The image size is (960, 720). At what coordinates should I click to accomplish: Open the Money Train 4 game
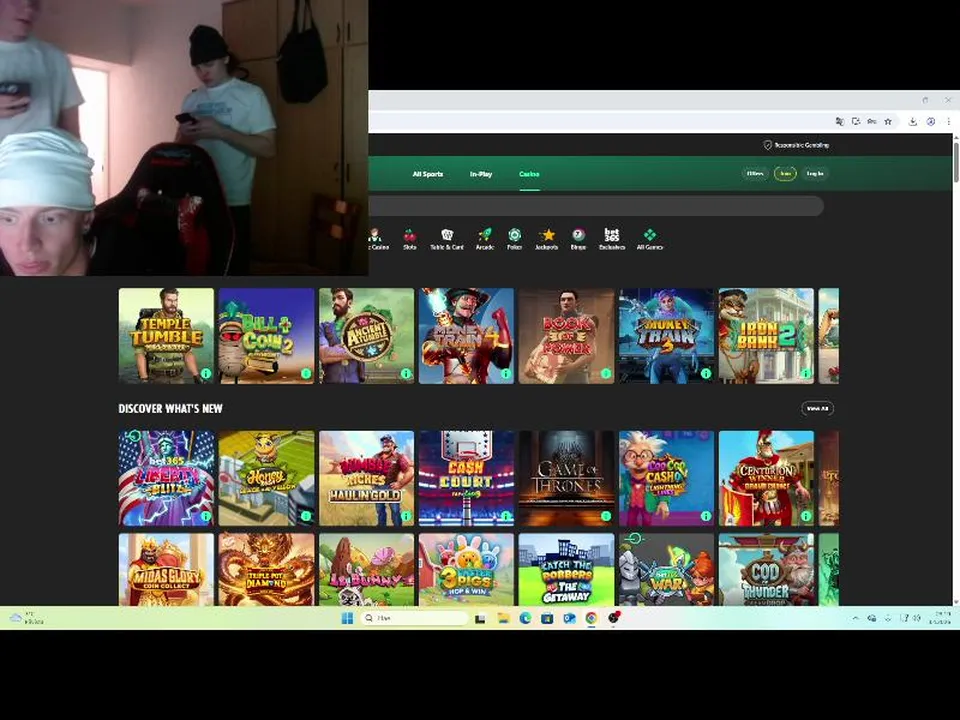tap(466, 336)
